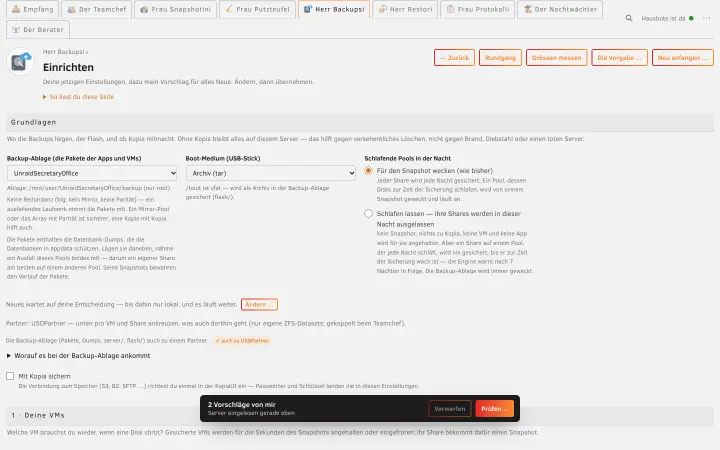
Task: Click the 'Partner: USDPartner' line
Action: (x=205, y=323)
